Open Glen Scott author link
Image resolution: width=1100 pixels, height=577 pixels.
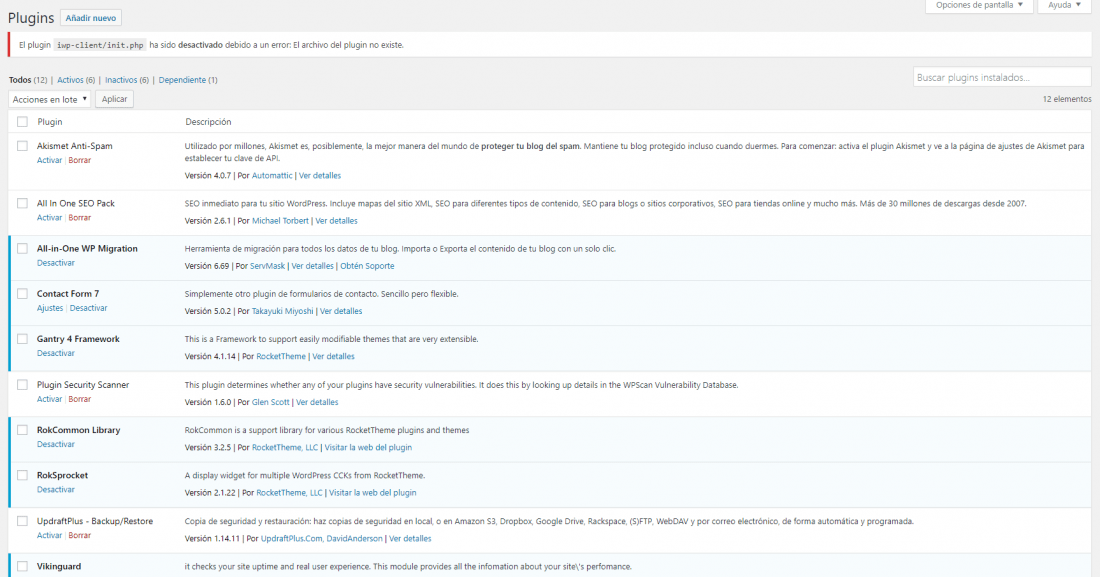[271, 402]
